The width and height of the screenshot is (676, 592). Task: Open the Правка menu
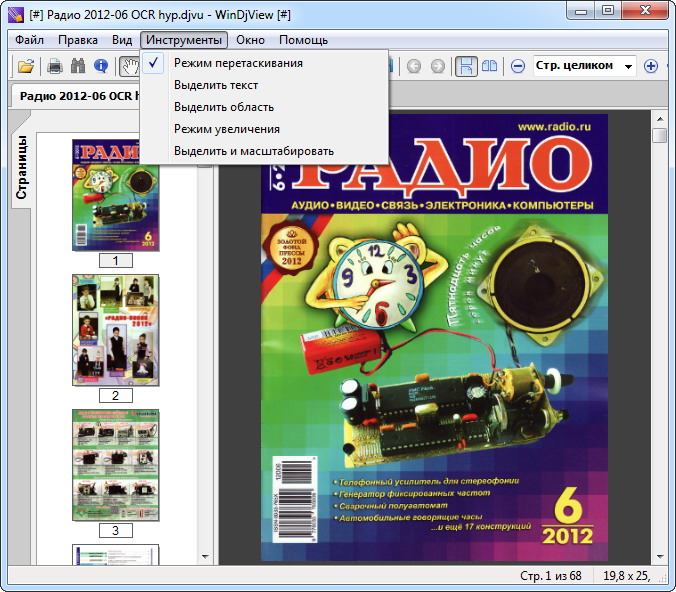78,40
